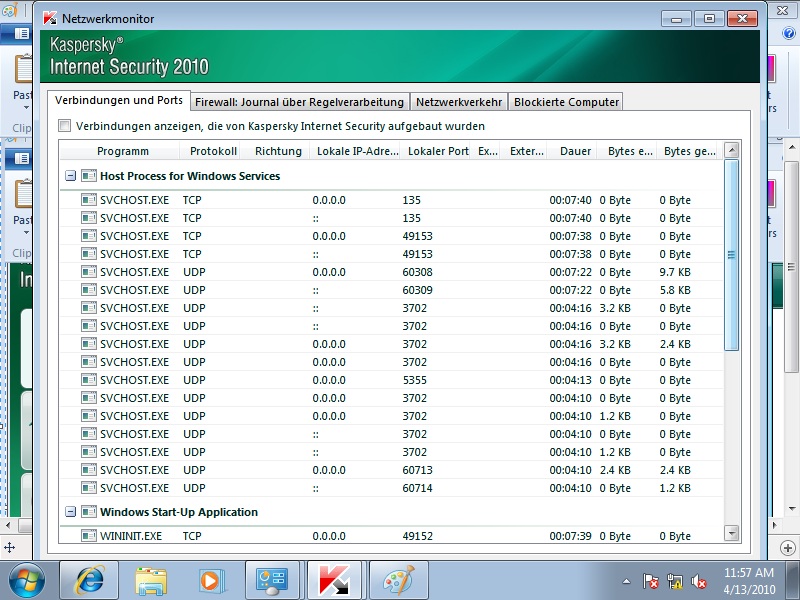
Task: Click the 60714 local port cell
Action: 417,488
